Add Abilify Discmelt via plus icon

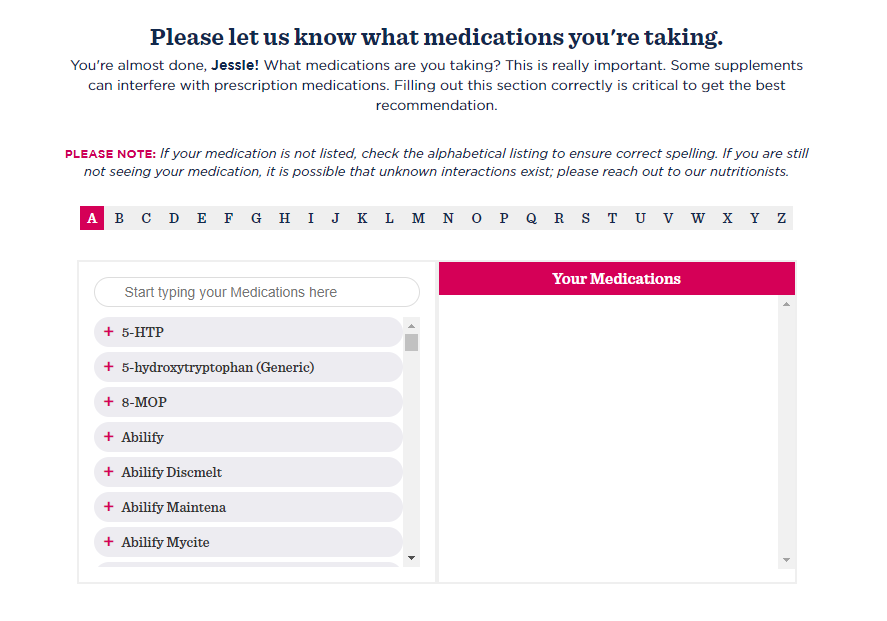109,472
